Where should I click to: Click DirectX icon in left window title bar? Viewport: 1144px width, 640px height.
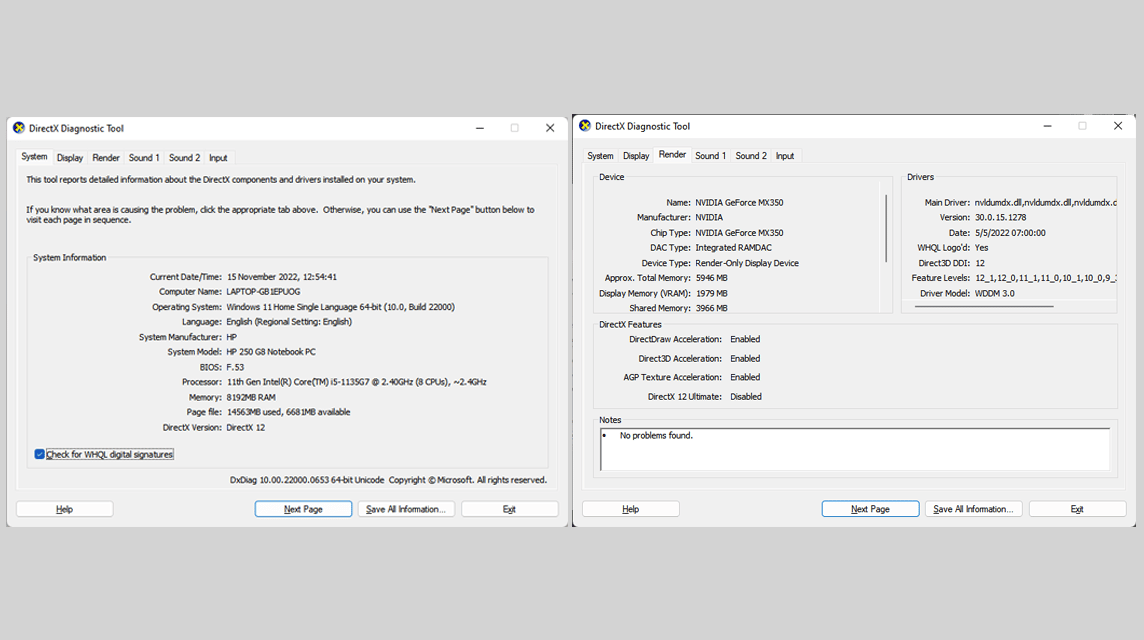[x=19, y=128]
